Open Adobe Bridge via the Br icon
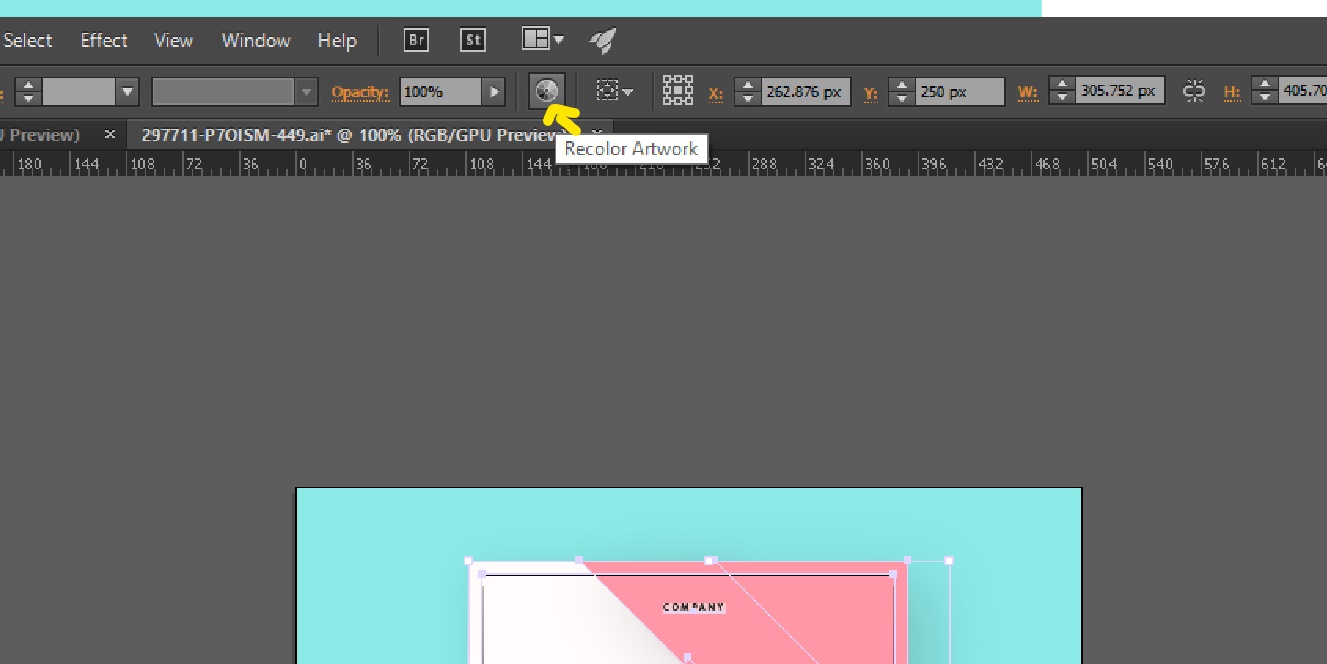 416,40
